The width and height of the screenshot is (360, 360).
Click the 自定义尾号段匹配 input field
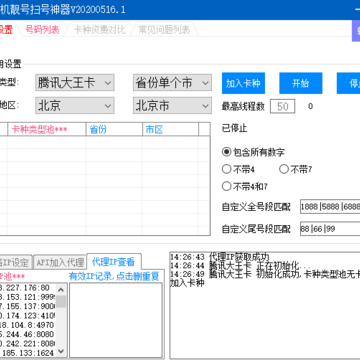330,229
